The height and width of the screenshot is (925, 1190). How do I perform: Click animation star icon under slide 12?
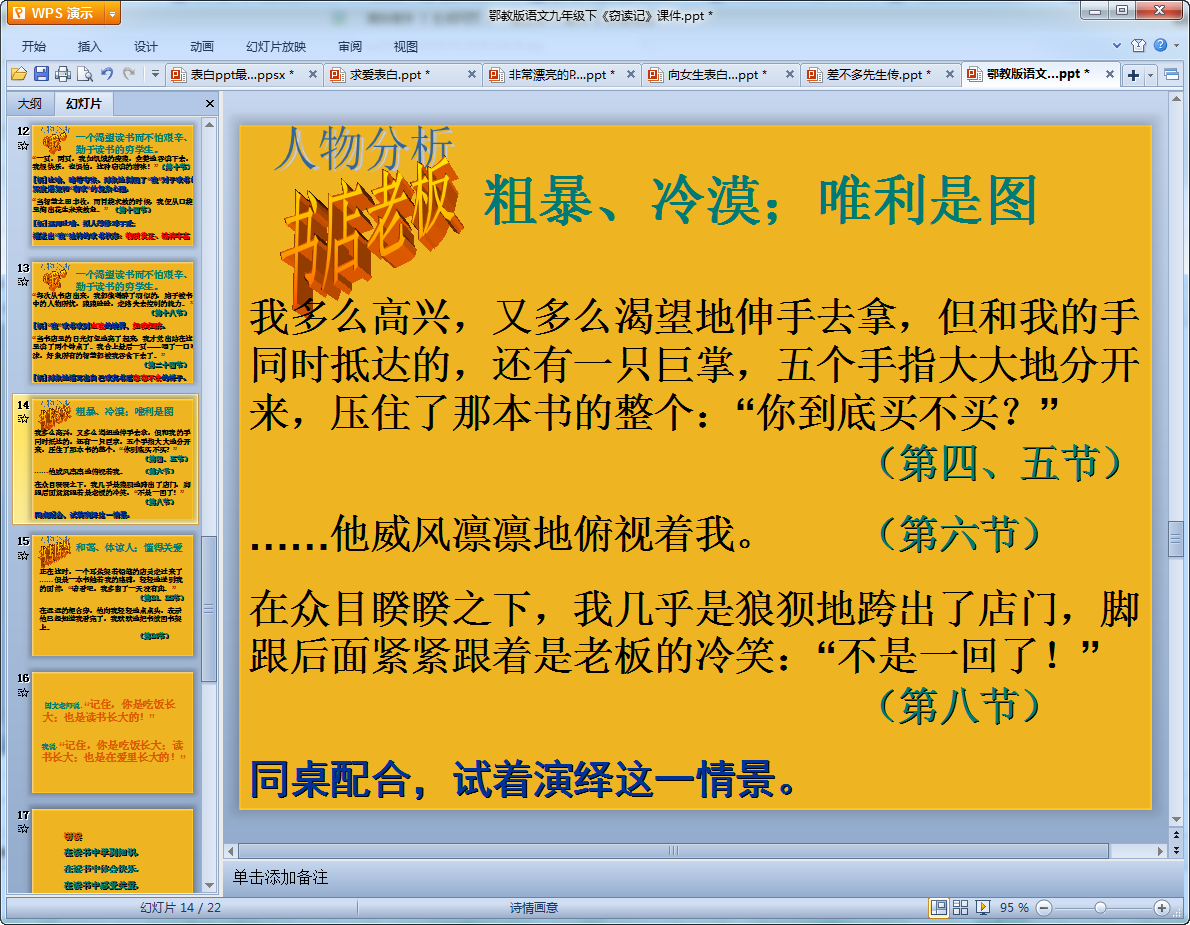(23, 145)
